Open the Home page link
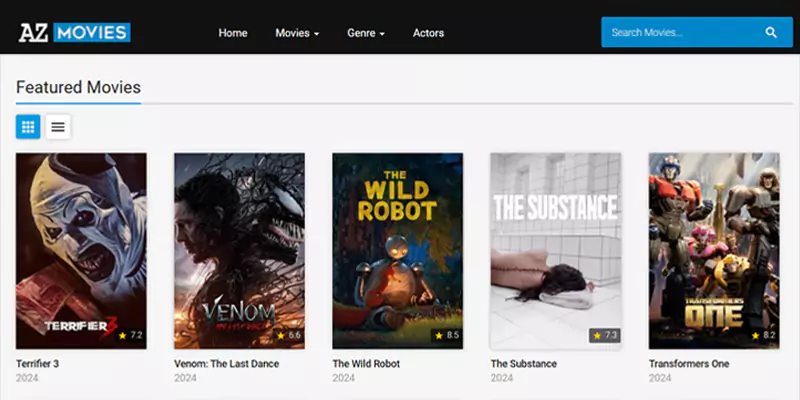Viewport: 800px width, 400px height. point(233,33)
